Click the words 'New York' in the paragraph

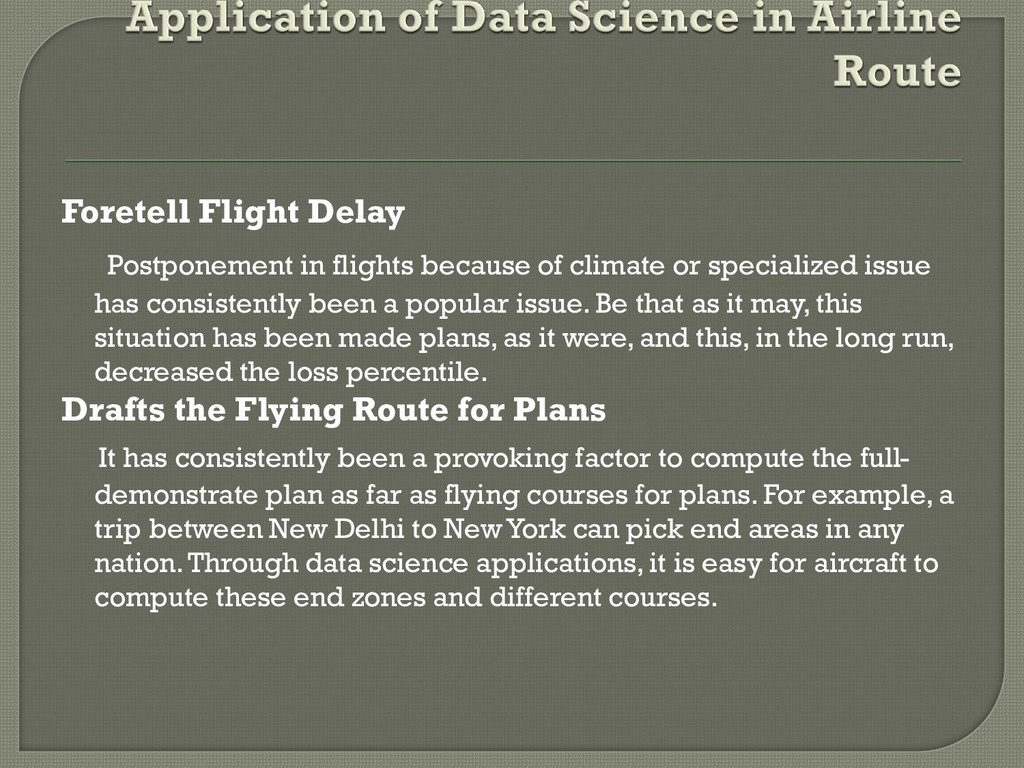504,528
